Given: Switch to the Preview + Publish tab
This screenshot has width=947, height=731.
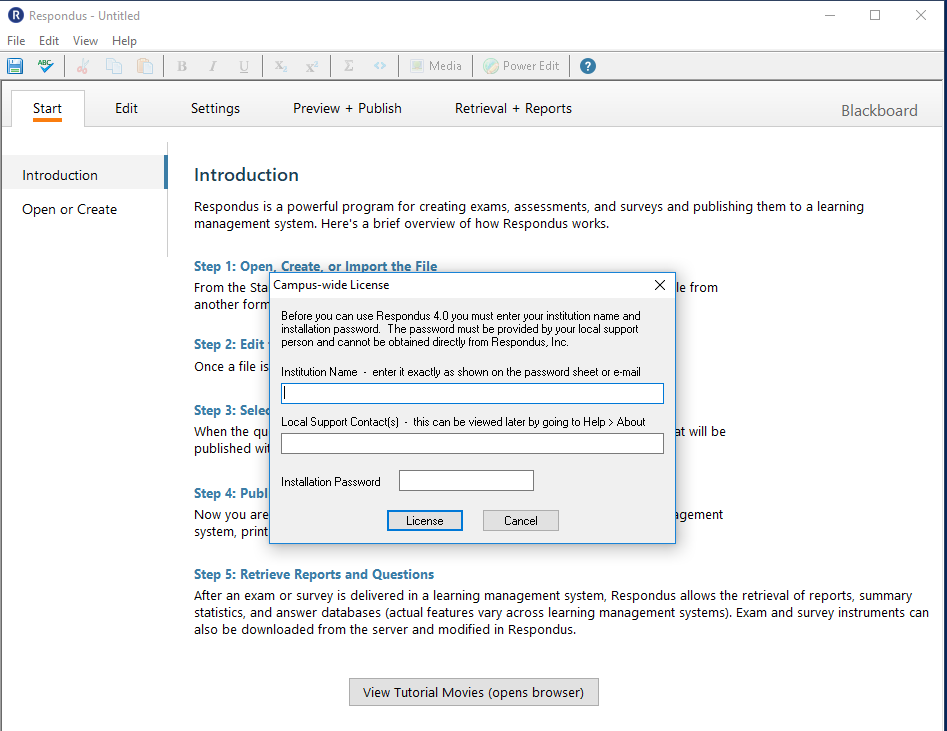Looking at the screenshot, I should pyautogui.click(x=347, y=109).
